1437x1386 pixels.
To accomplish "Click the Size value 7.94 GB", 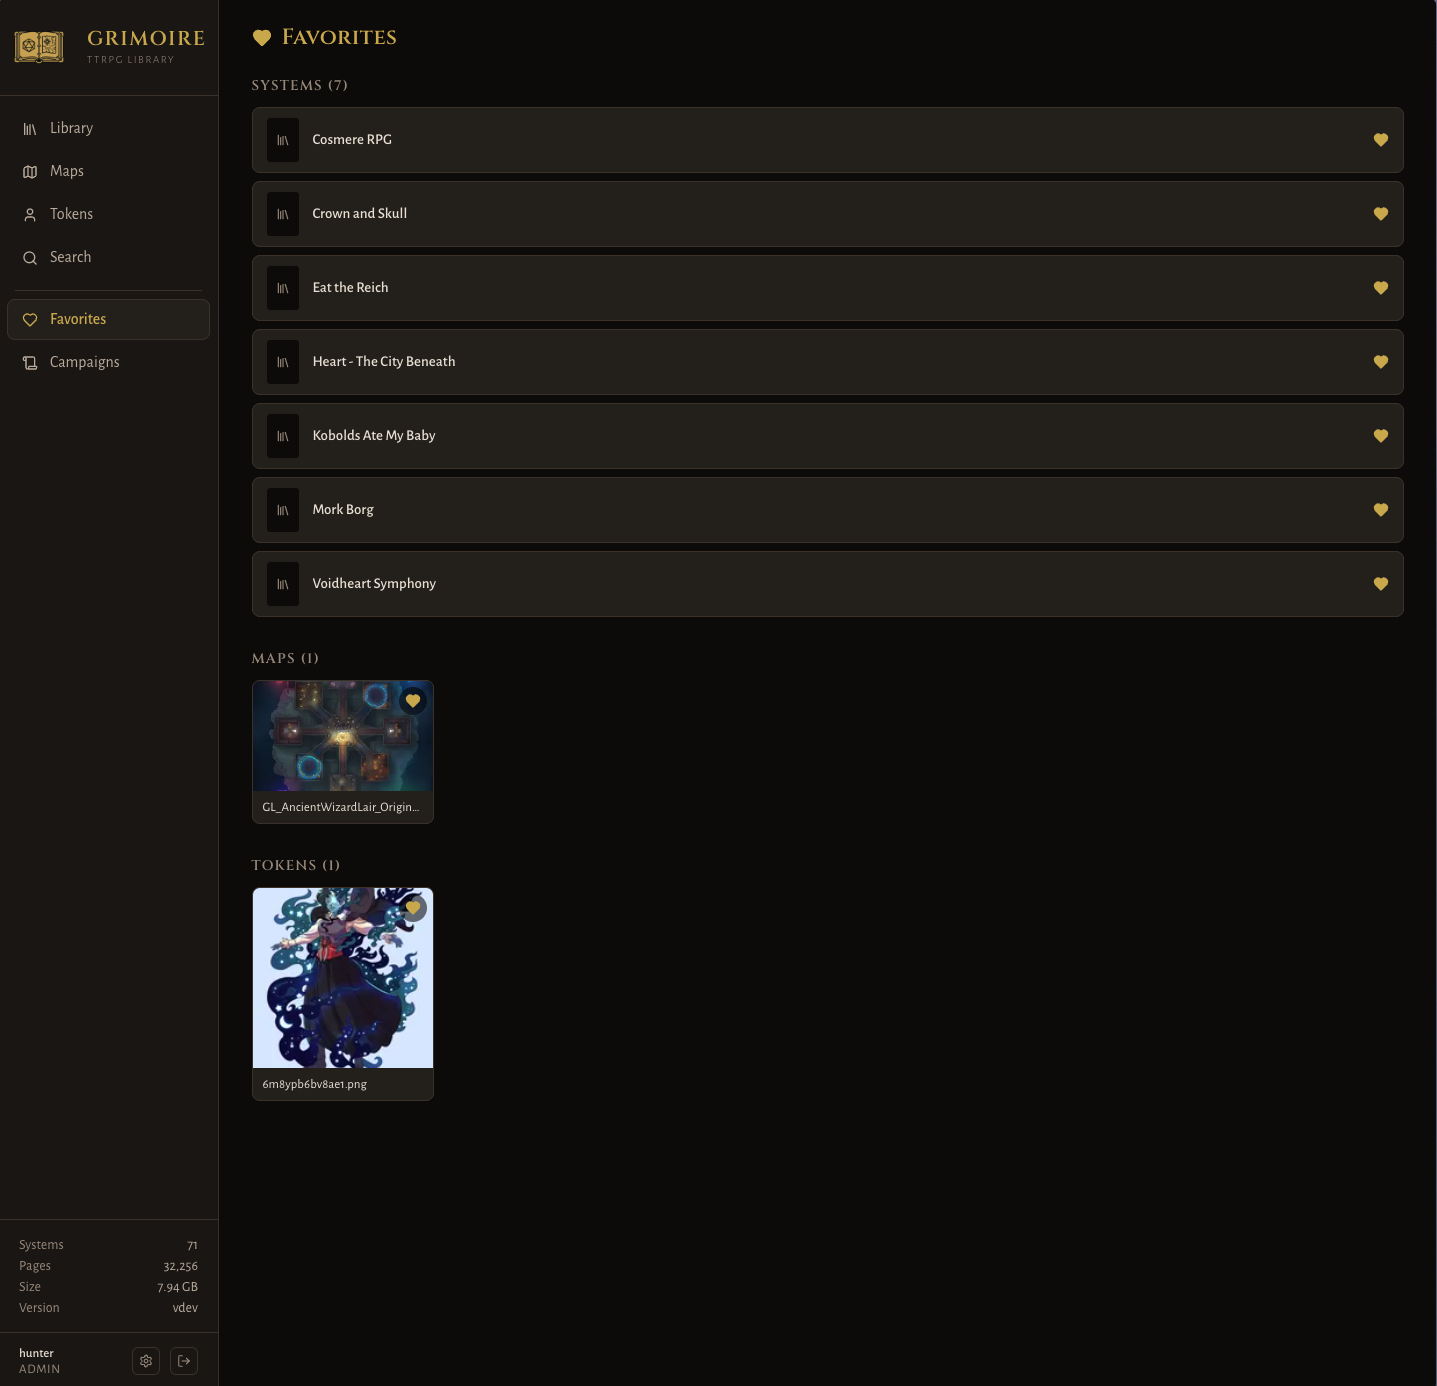I will point(178,1288).
